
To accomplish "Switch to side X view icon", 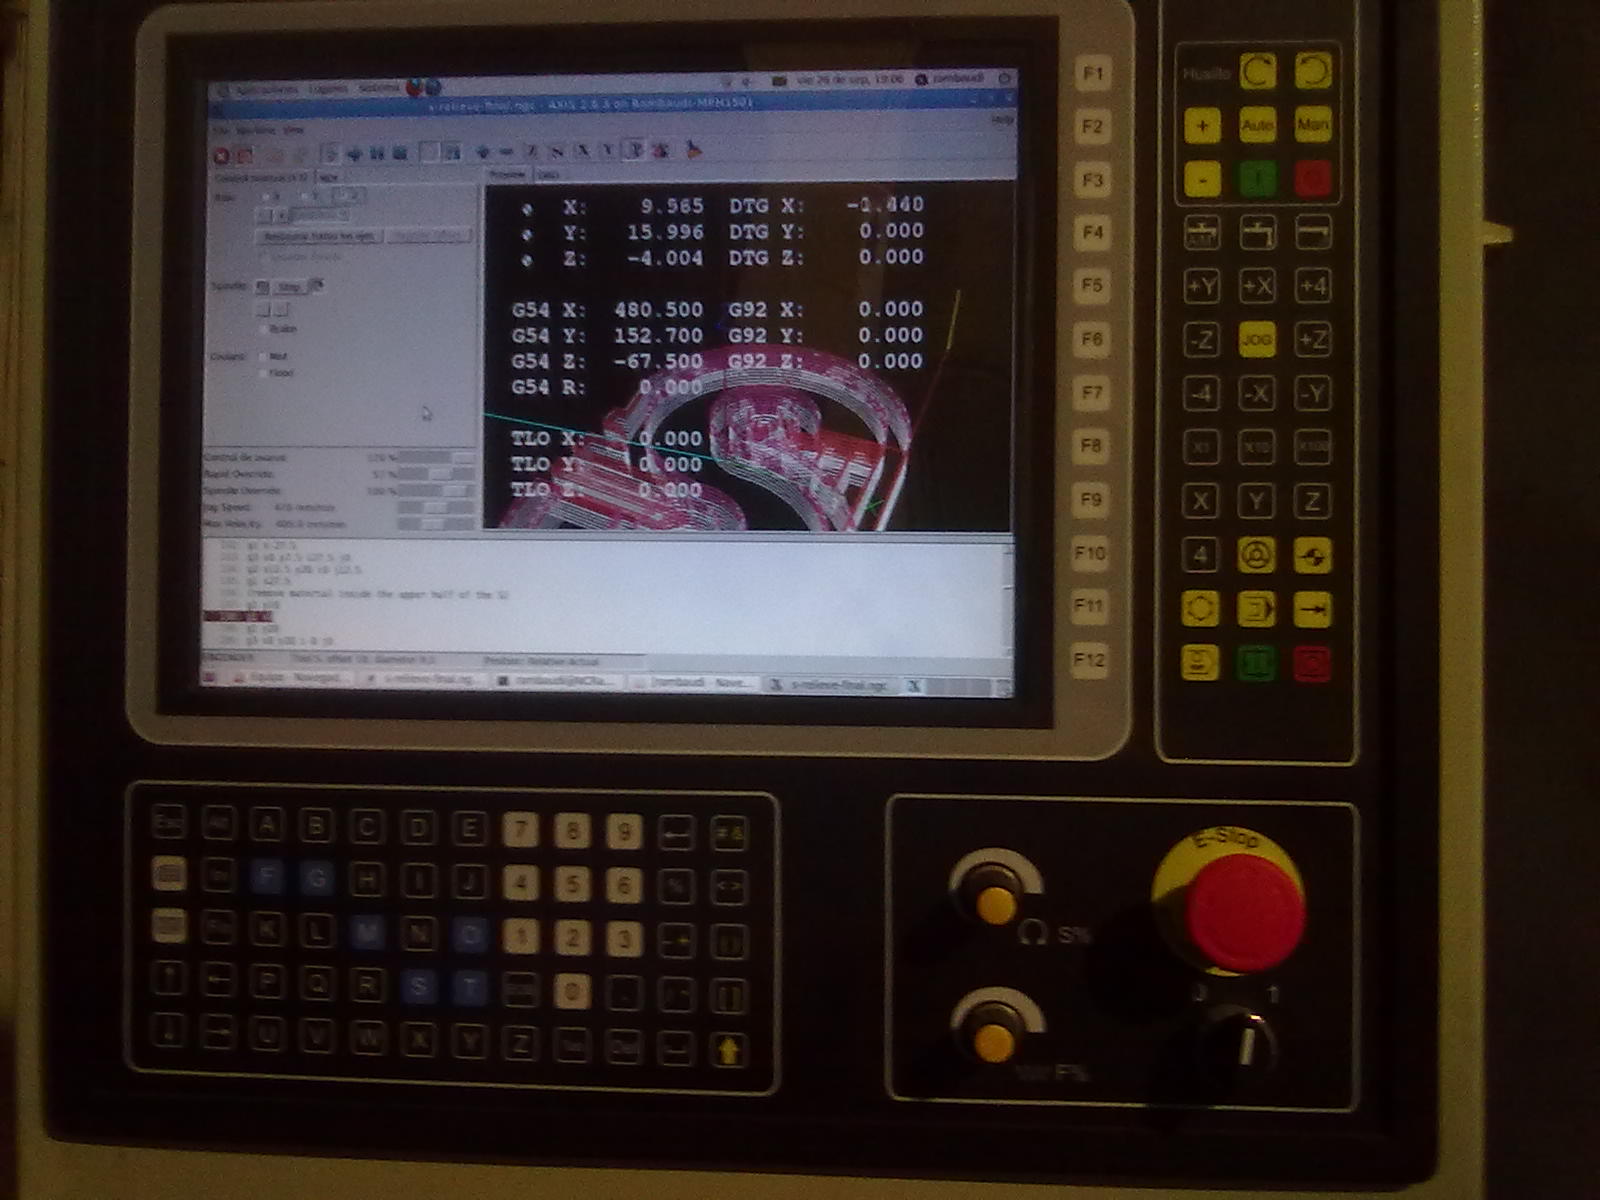I will 583,151.
